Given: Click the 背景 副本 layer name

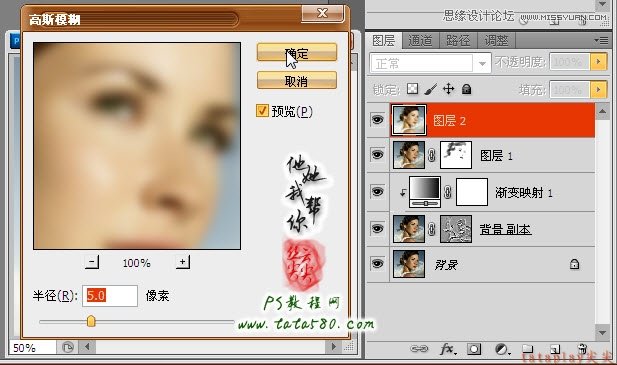Looking at the screenshot, I should click(505, 229).
